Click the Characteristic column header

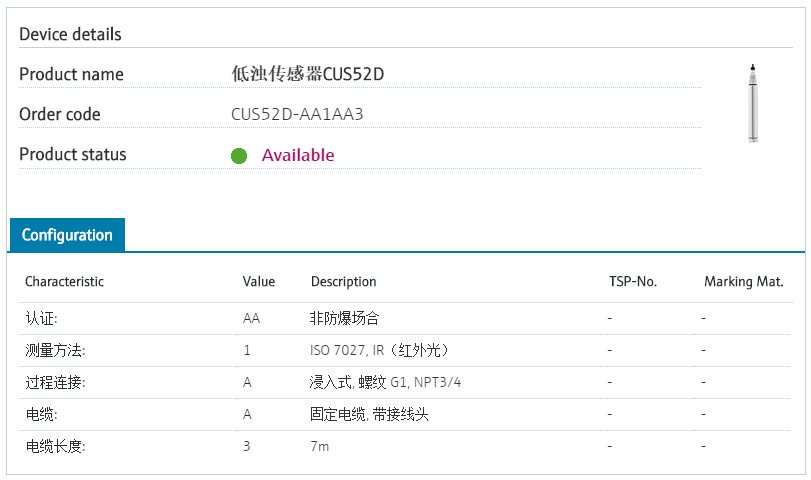tap(64, 282)
